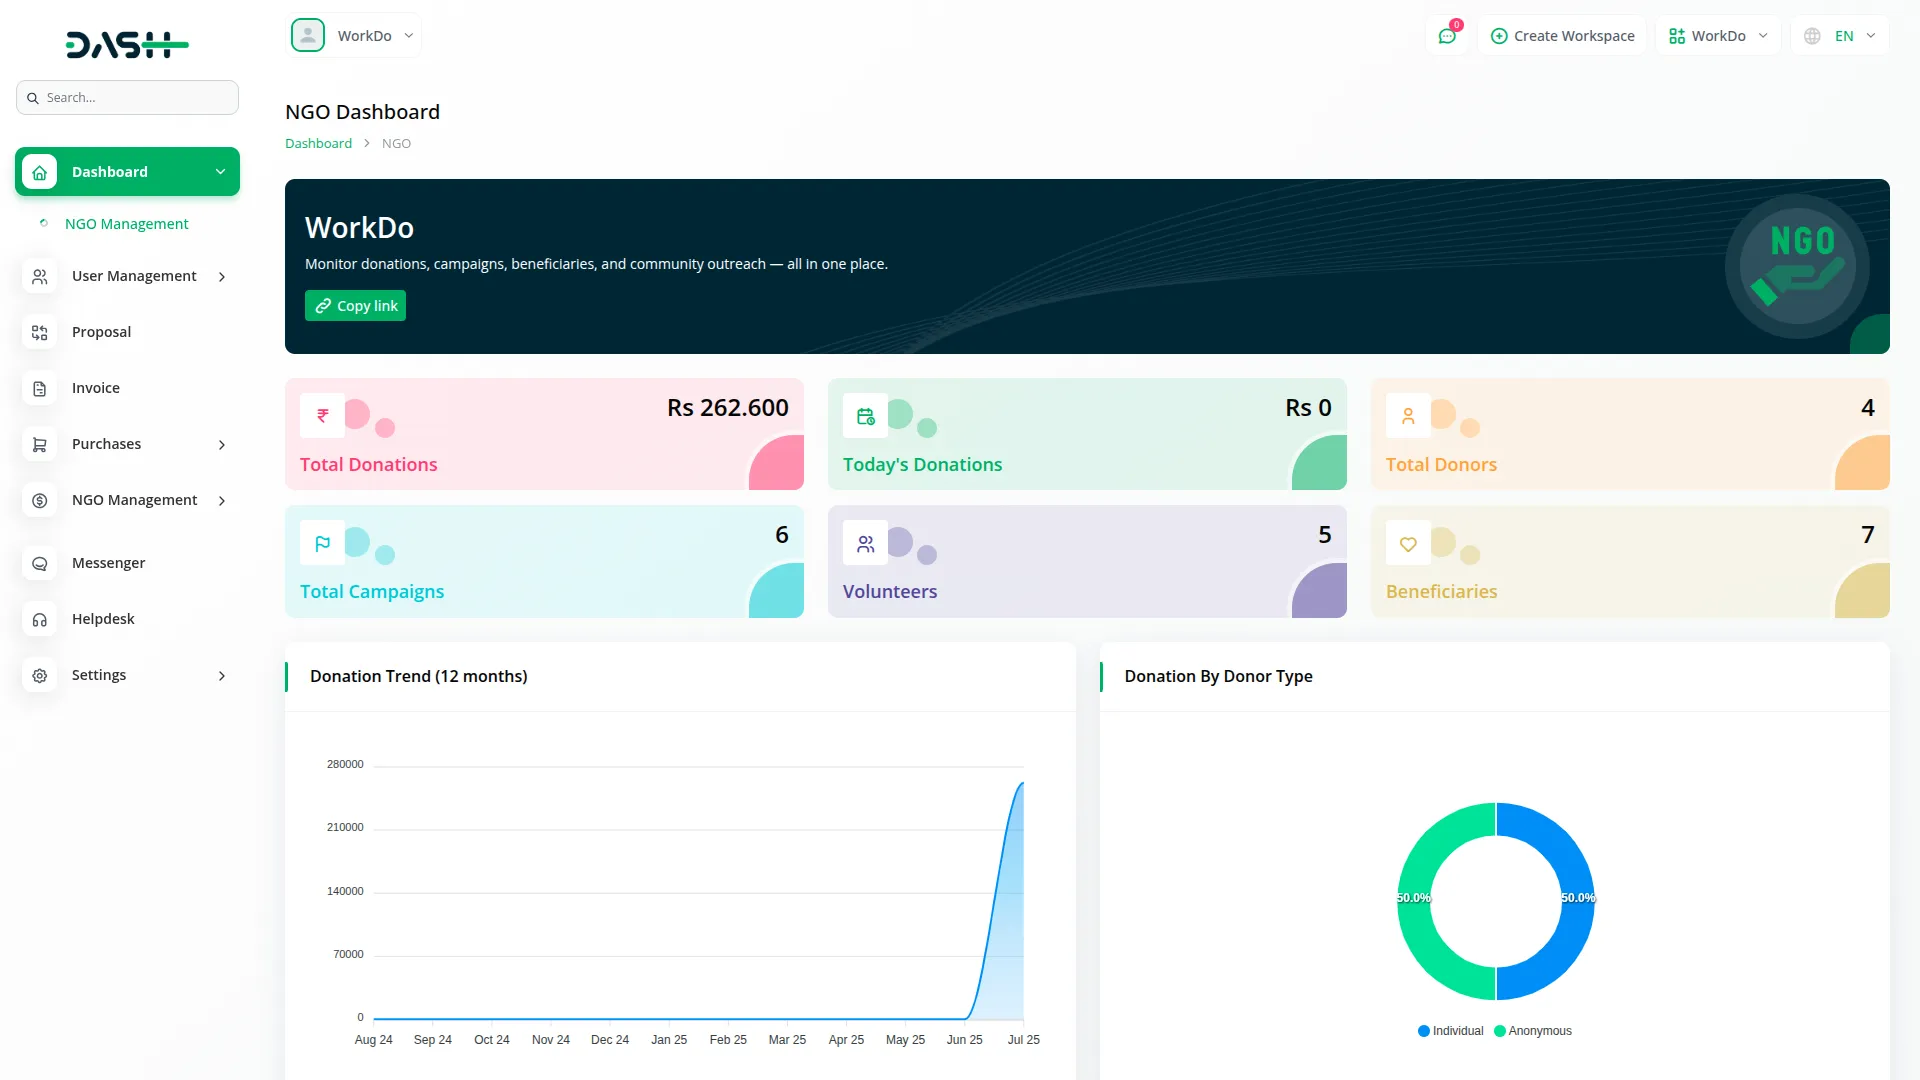
Task: Click the Volunteers card people icon
Action: 865,544
